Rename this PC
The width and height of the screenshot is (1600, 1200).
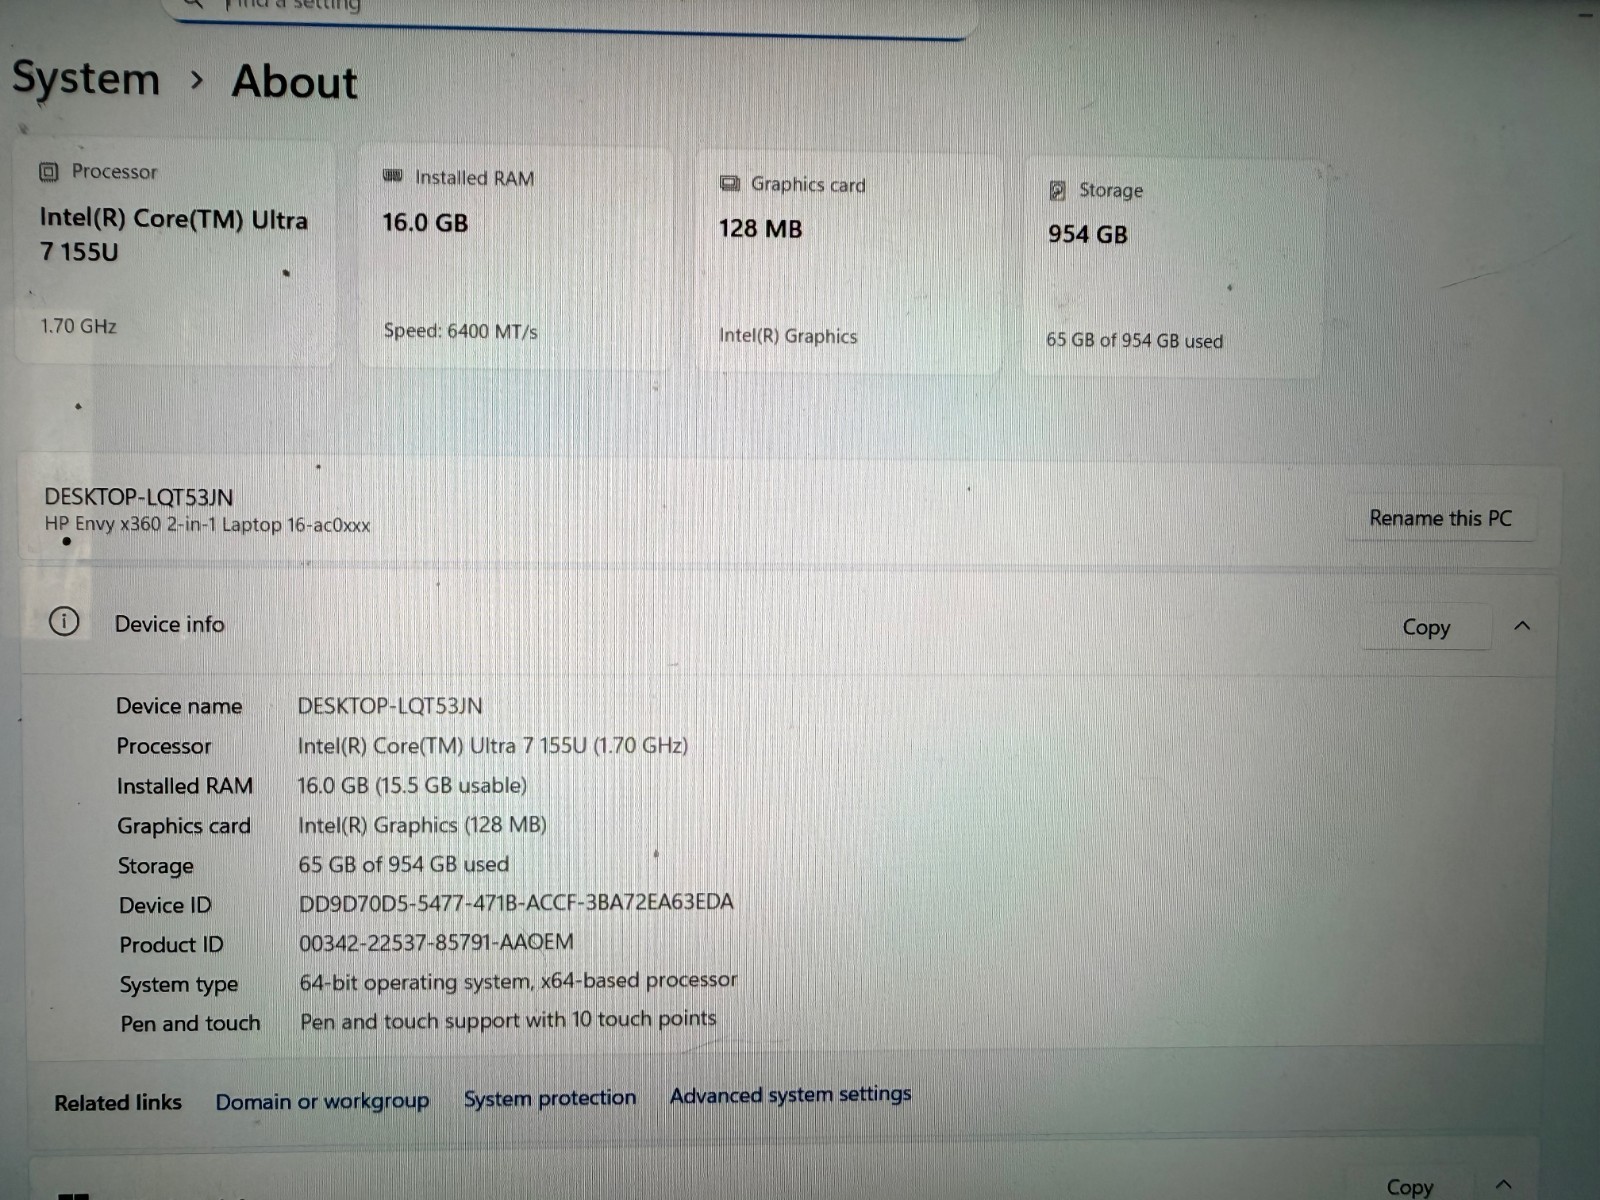[x=1440, y=518]
